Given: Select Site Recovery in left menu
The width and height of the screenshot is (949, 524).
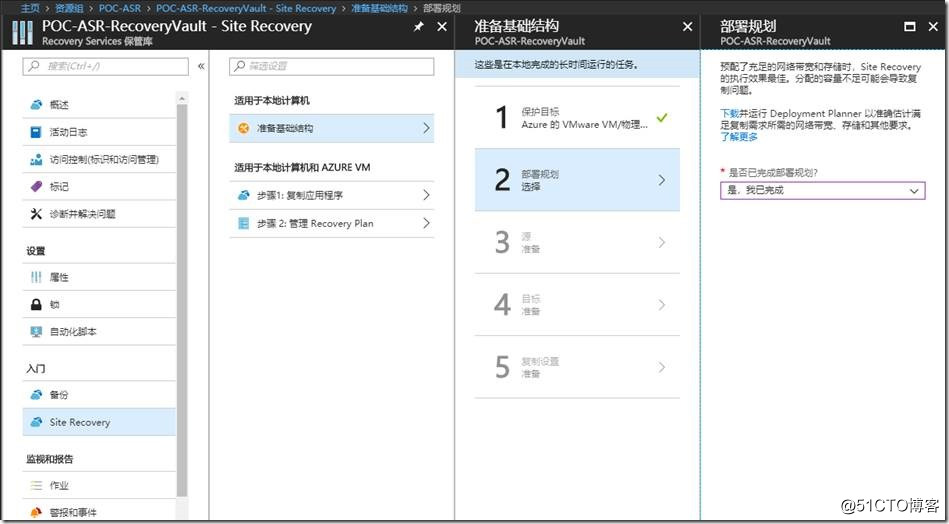Looking at the screenshot, I should [x=99, y=422].
